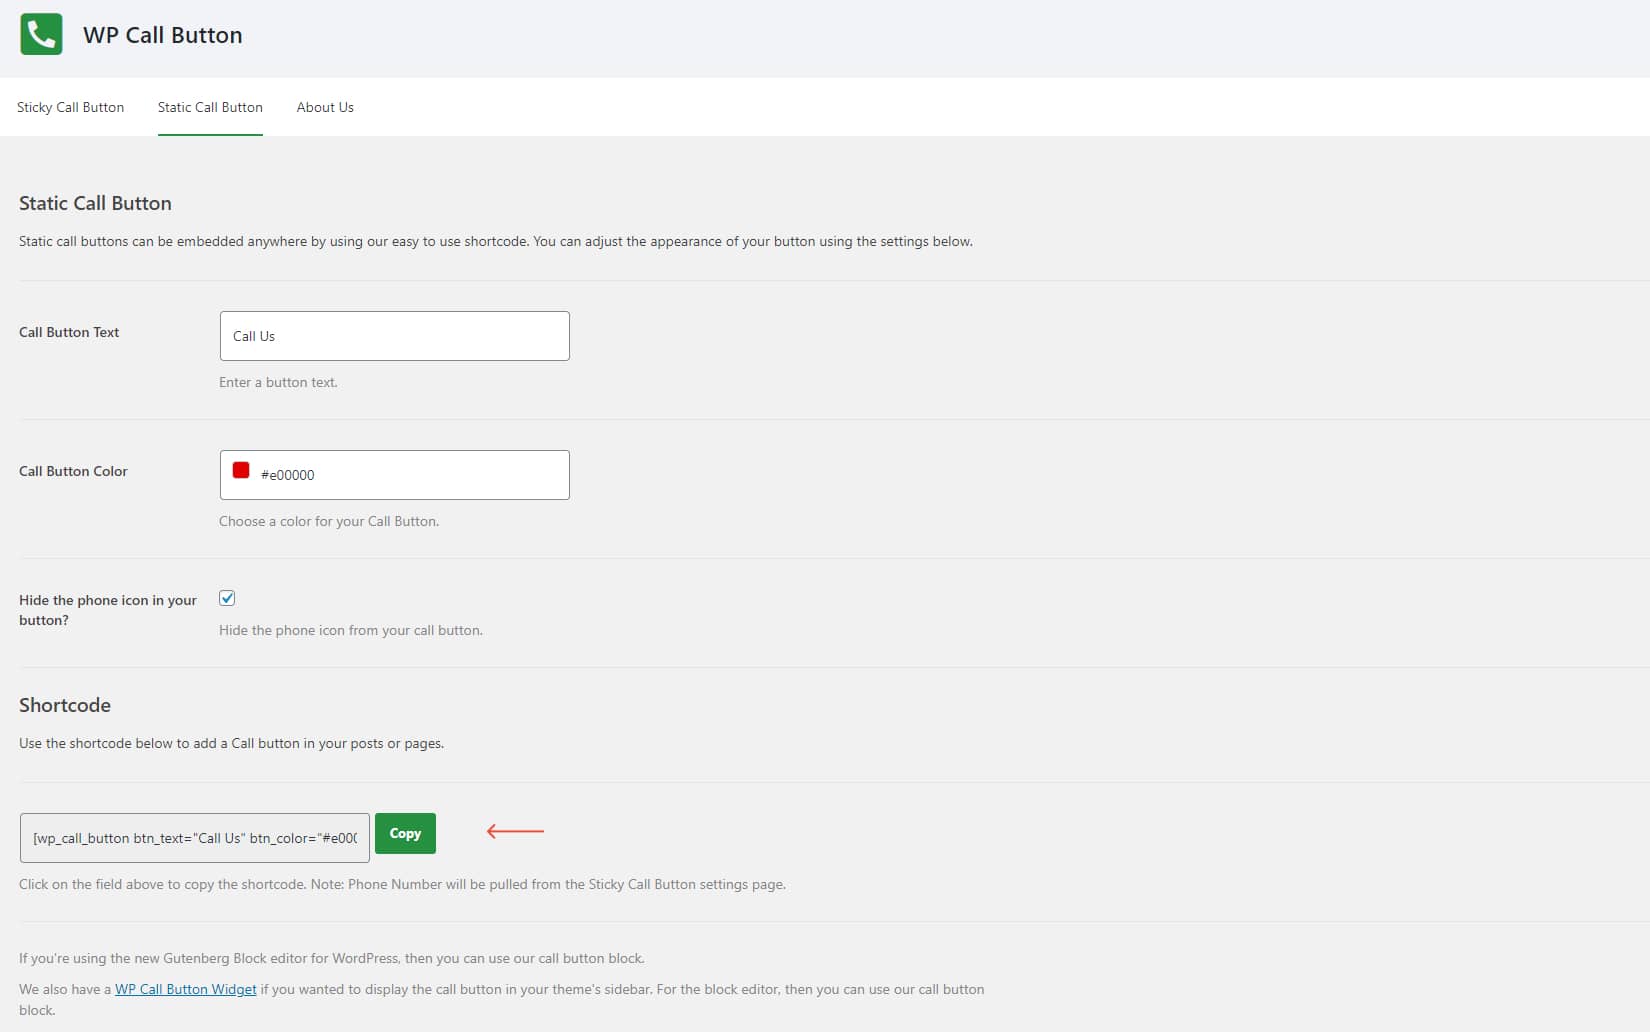1650x1032 pixels.
Task: Click the Static Call Button page heading
Action: (x=94, y=203)
